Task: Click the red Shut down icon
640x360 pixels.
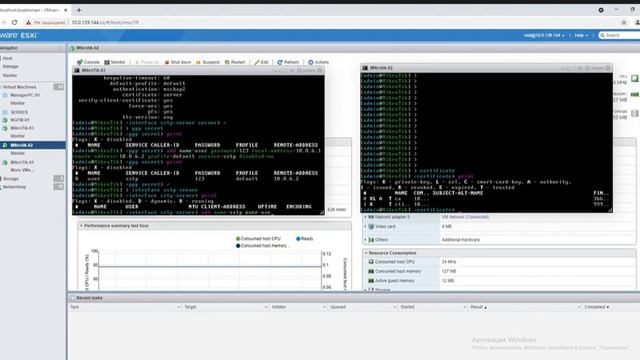Action: click(x=167, y=62)
